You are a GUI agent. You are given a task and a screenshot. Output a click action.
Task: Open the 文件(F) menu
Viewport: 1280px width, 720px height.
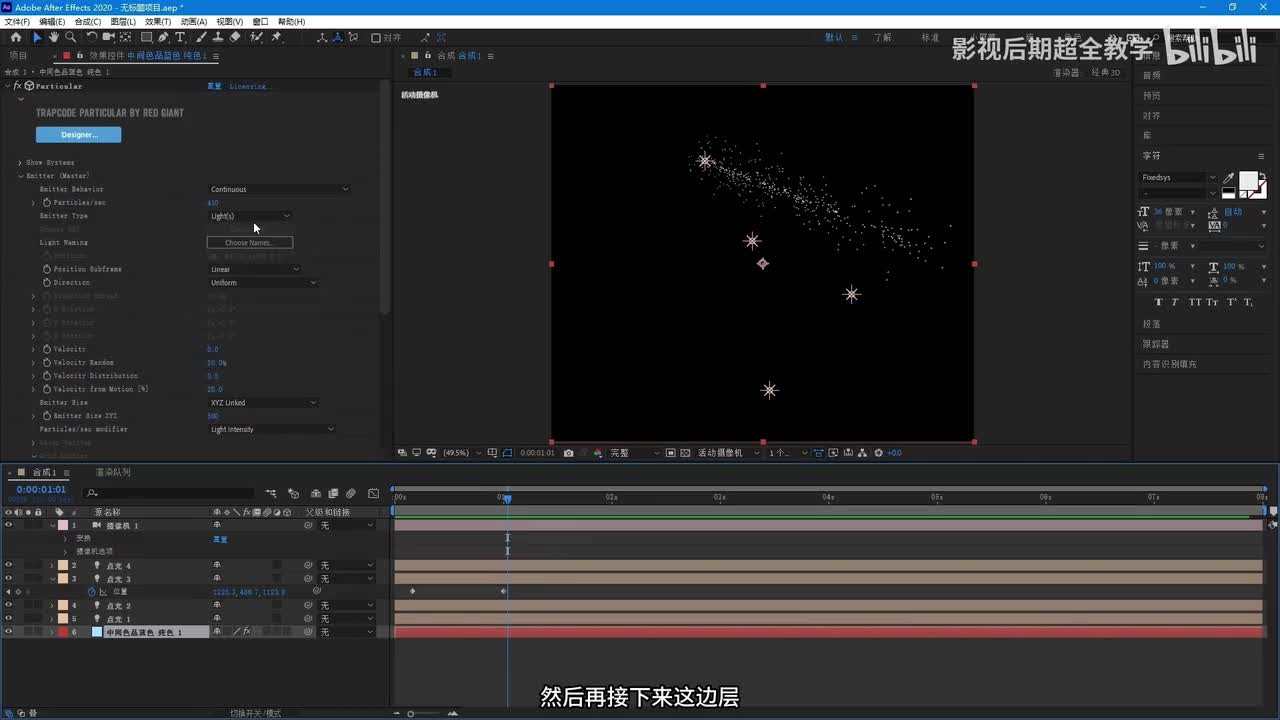pyautogui.click(x=17, y=21)
